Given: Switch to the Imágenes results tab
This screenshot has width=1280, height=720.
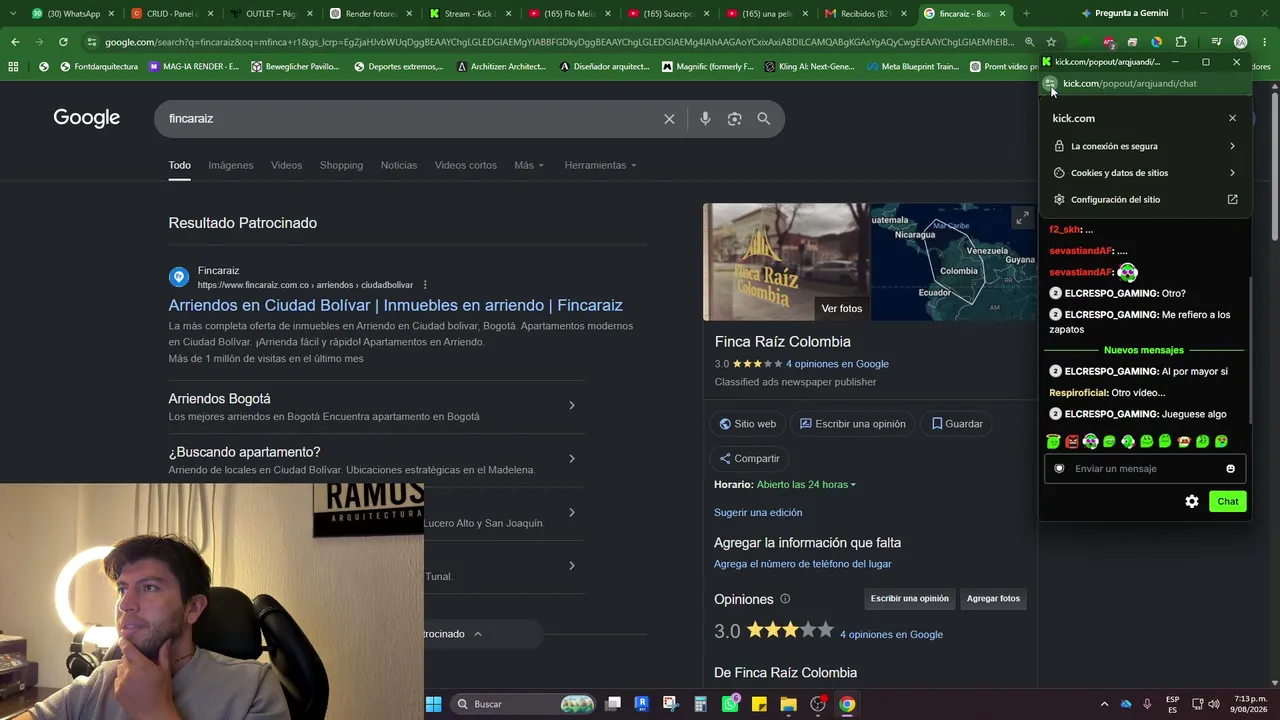Looking at the screenshot, I should [x=231, y=165].
